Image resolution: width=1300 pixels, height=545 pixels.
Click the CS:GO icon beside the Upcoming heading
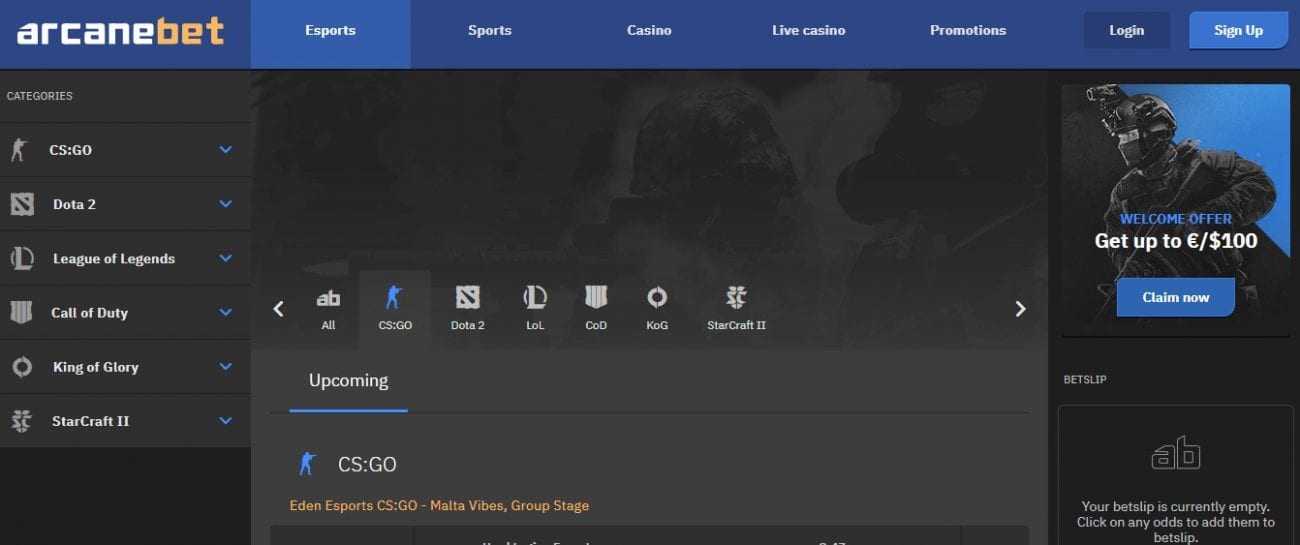(x=307, y=464)
